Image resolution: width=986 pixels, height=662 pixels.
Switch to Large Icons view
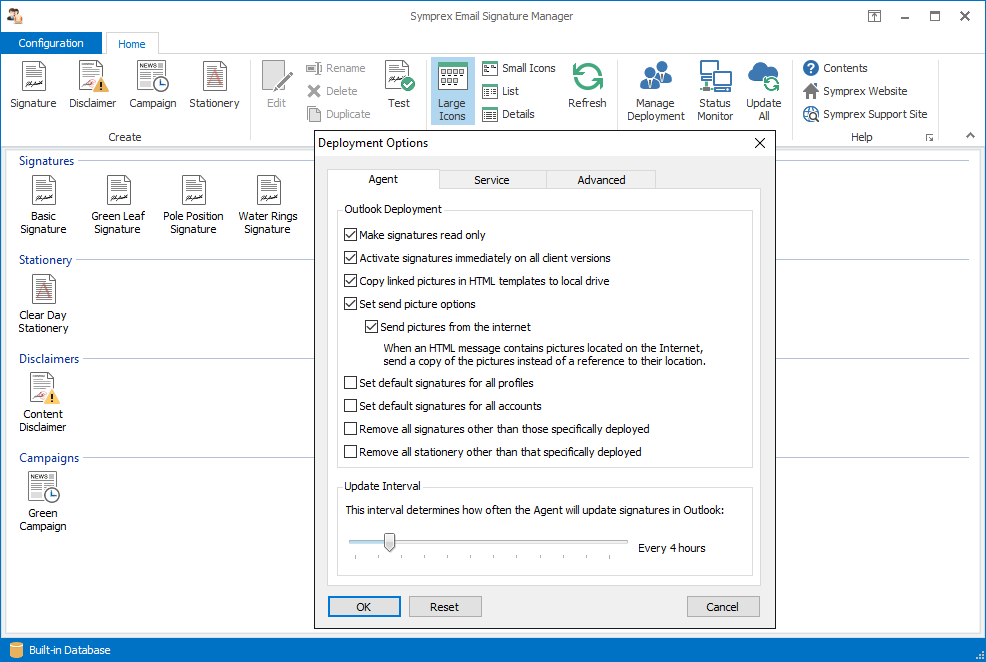click(452, 91)
